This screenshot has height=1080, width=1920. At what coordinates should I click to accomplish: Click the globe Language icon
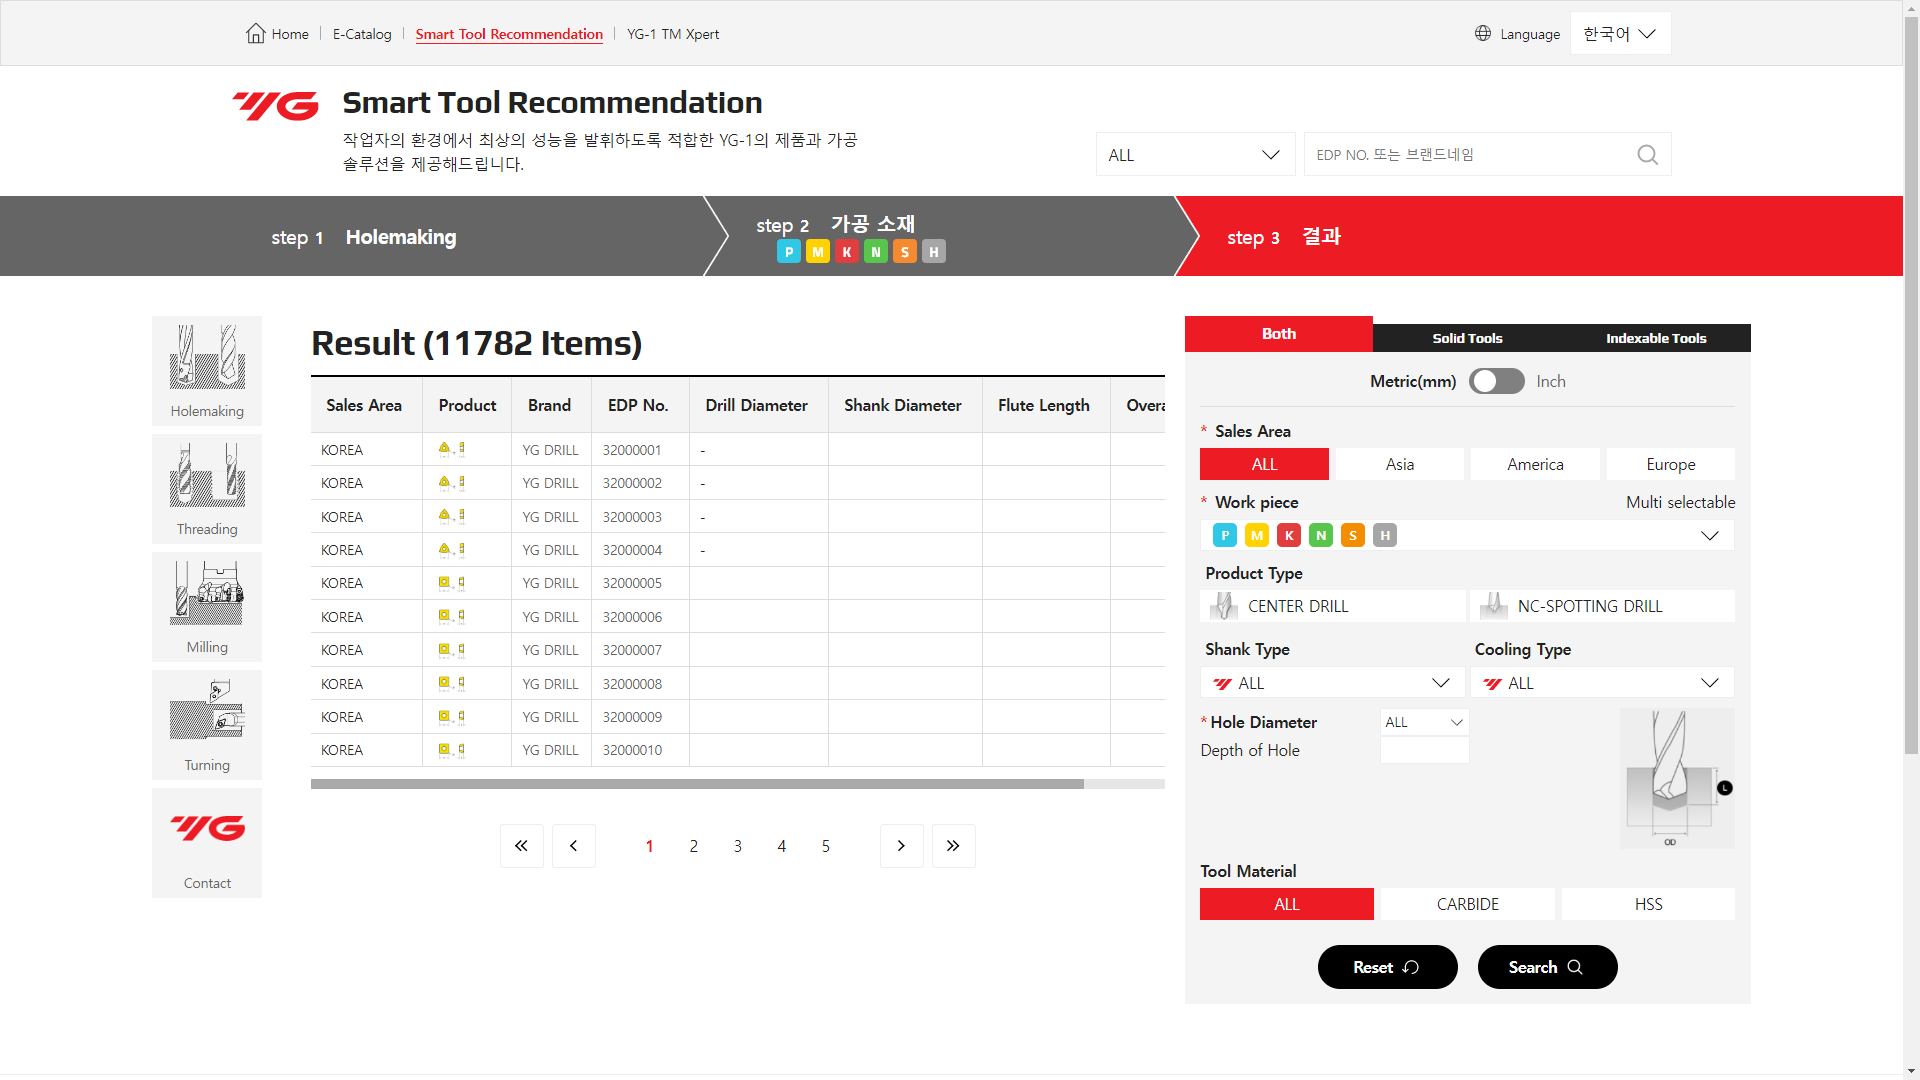click(x=1483, y=33)
